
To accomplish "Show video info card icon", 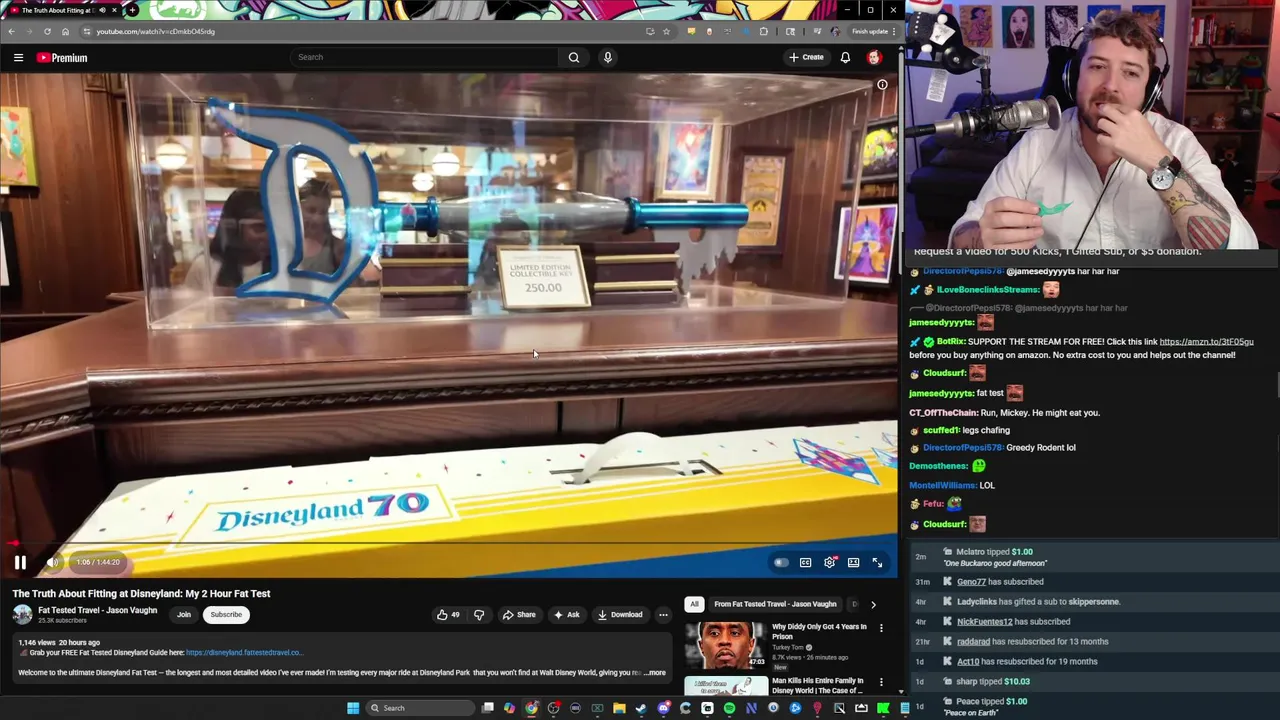I will pos(882,85).
